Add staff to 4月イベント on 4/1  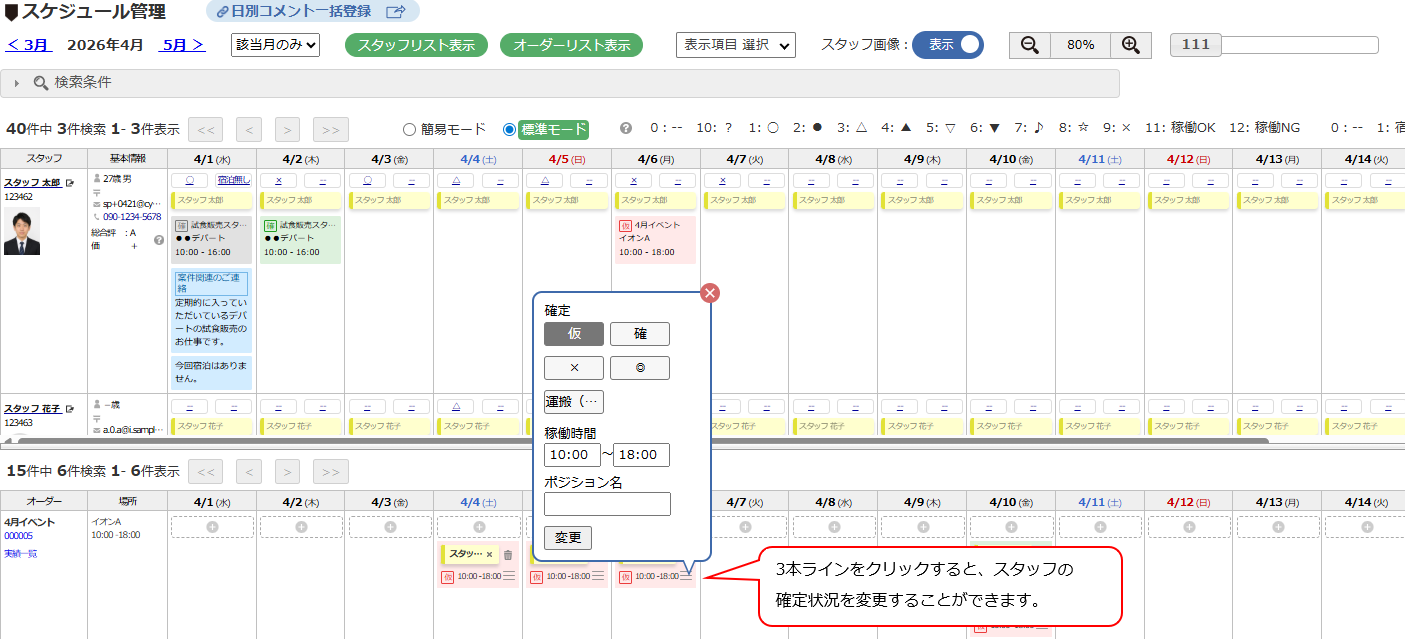211,527
